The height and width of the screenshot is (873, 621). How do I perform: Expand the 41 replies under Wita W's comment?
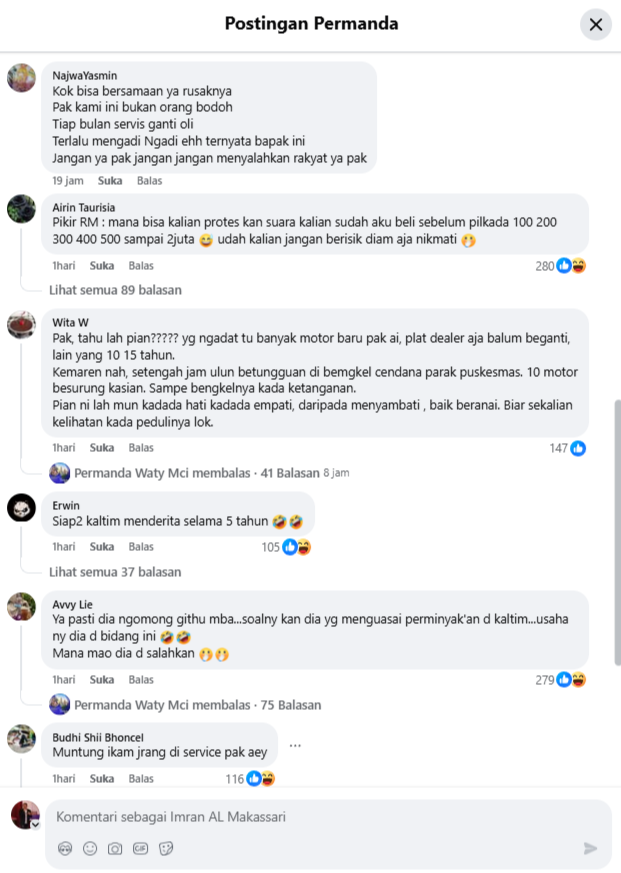click(x=197, y=473)
